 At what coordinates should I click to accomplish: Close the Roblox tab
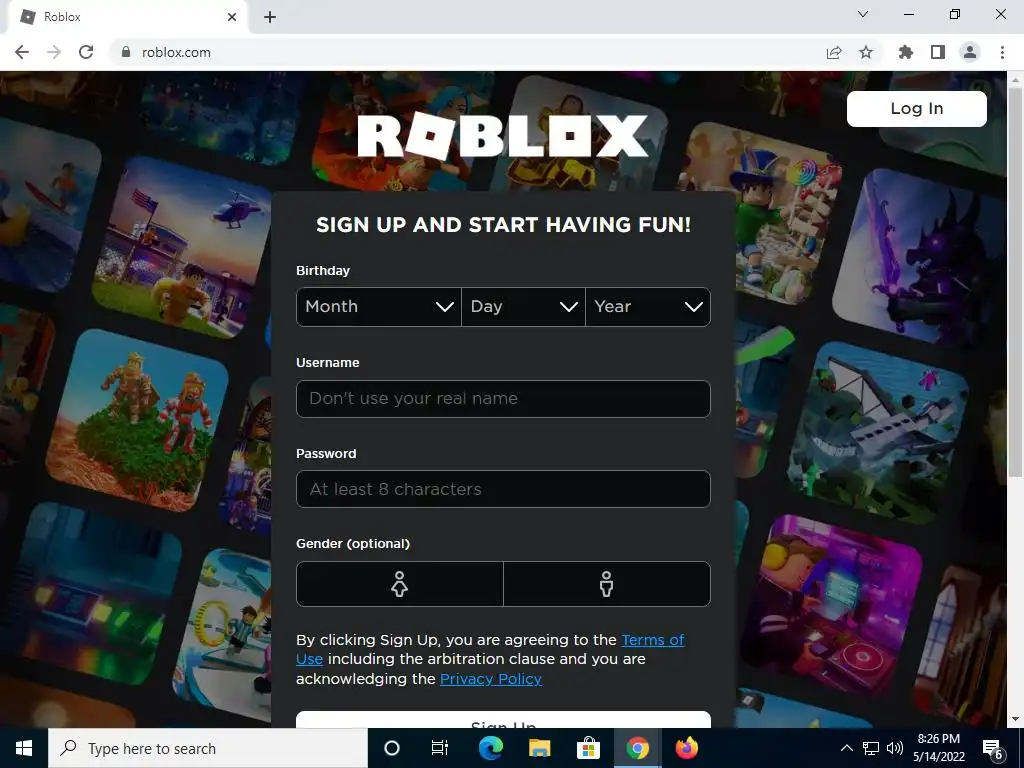click(x=232, y=17)
